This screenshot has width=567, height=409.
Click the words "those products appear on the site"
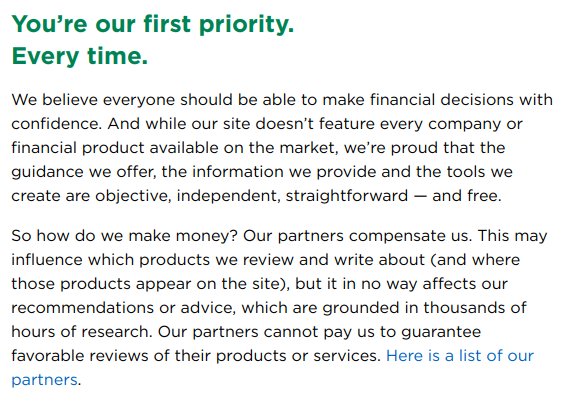pyautogui.click(x=148, y=284)
